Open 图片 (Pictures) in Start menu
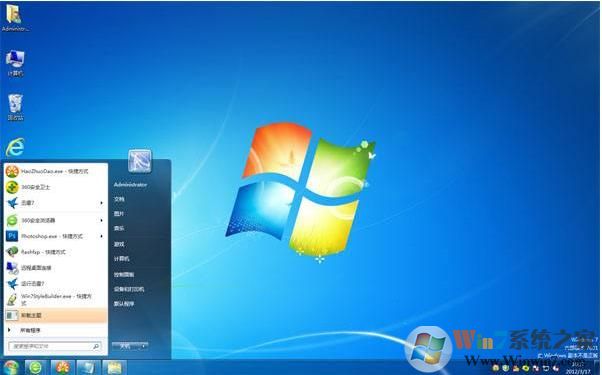 (x=119, y=214)
